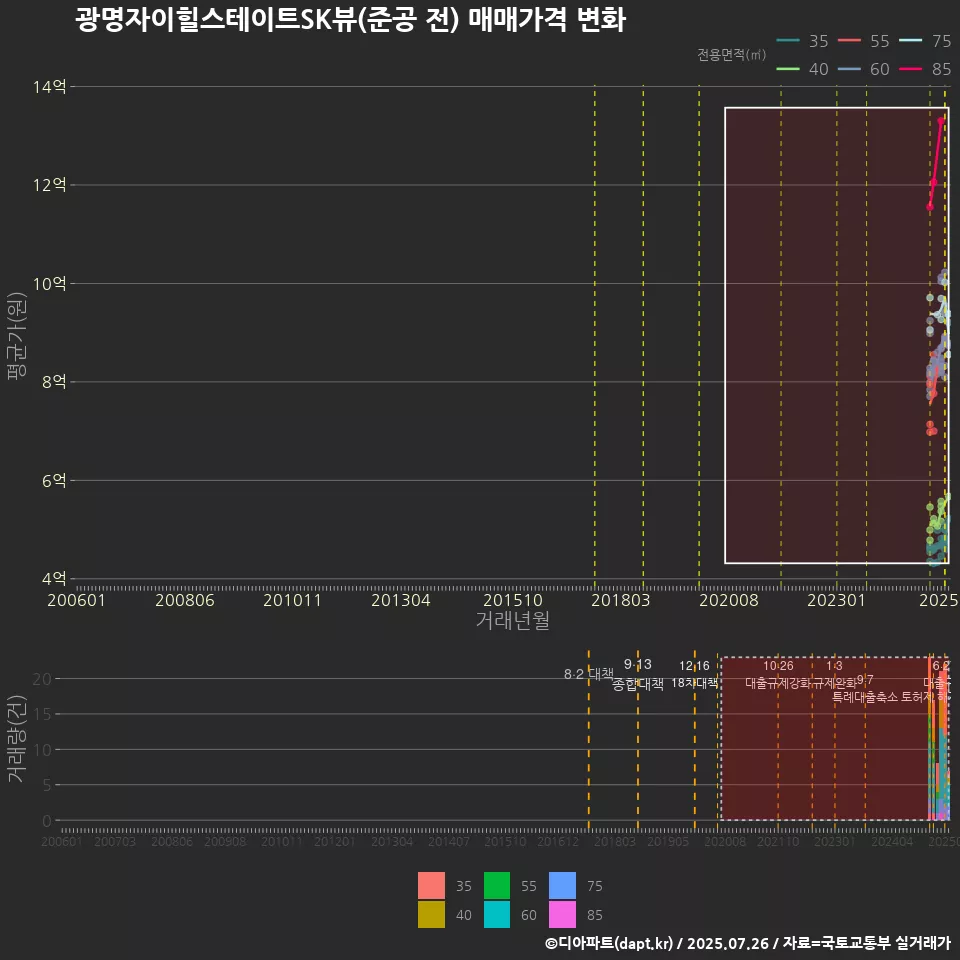Screen dimensions: 960x960
Task: Click the 201011 date label on the price chart
Action: pyautogui.click(x=293, y=600)
